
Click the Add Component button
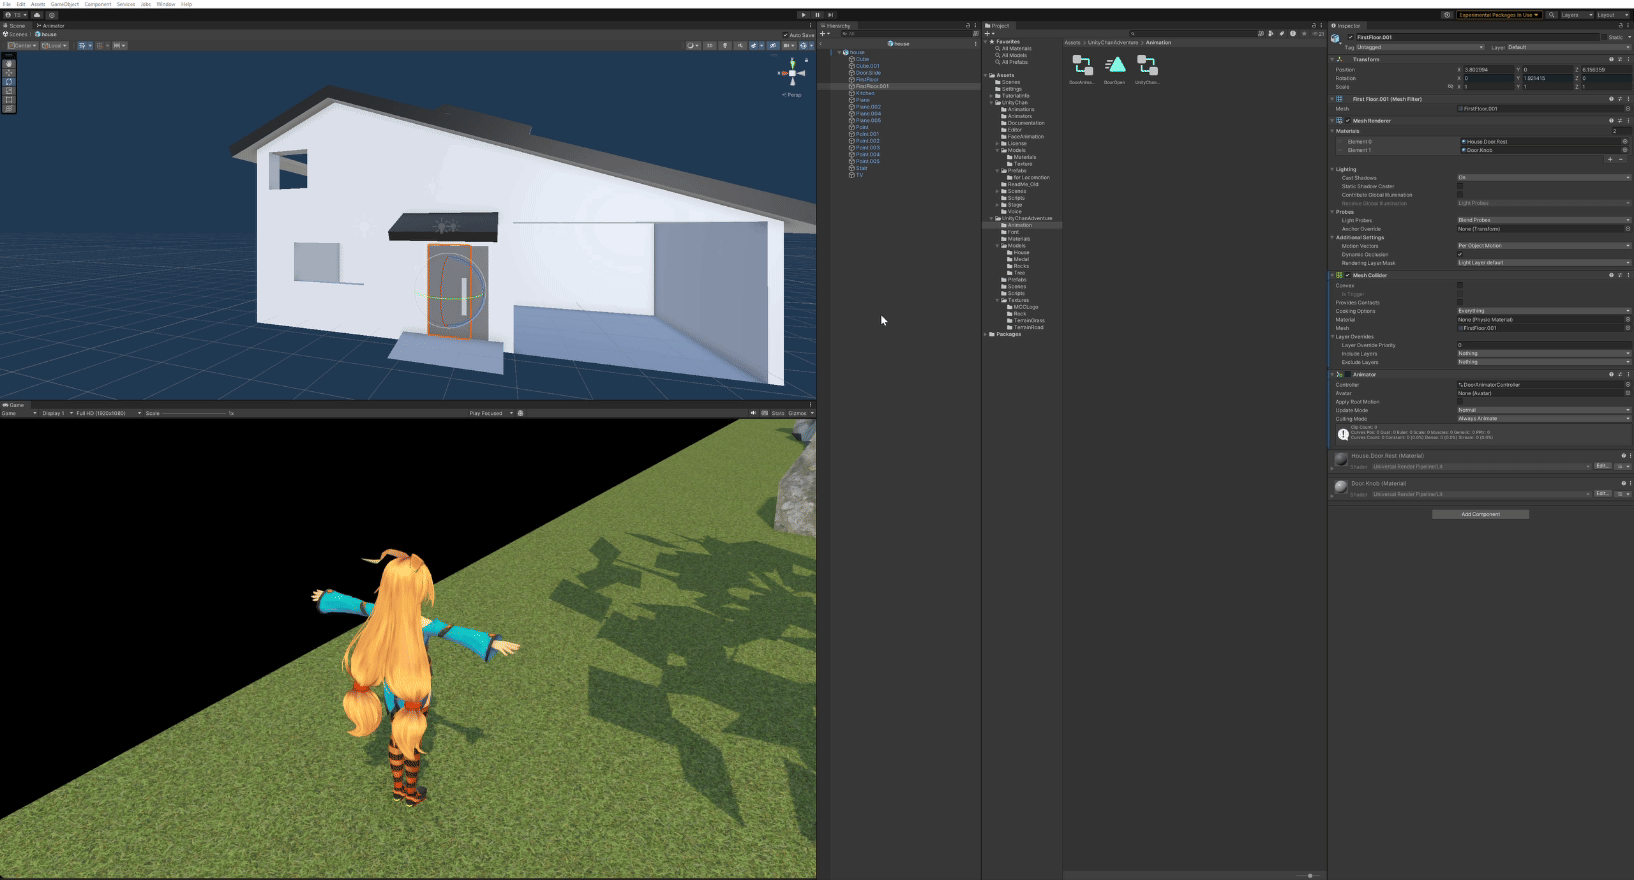point(1480,514)
